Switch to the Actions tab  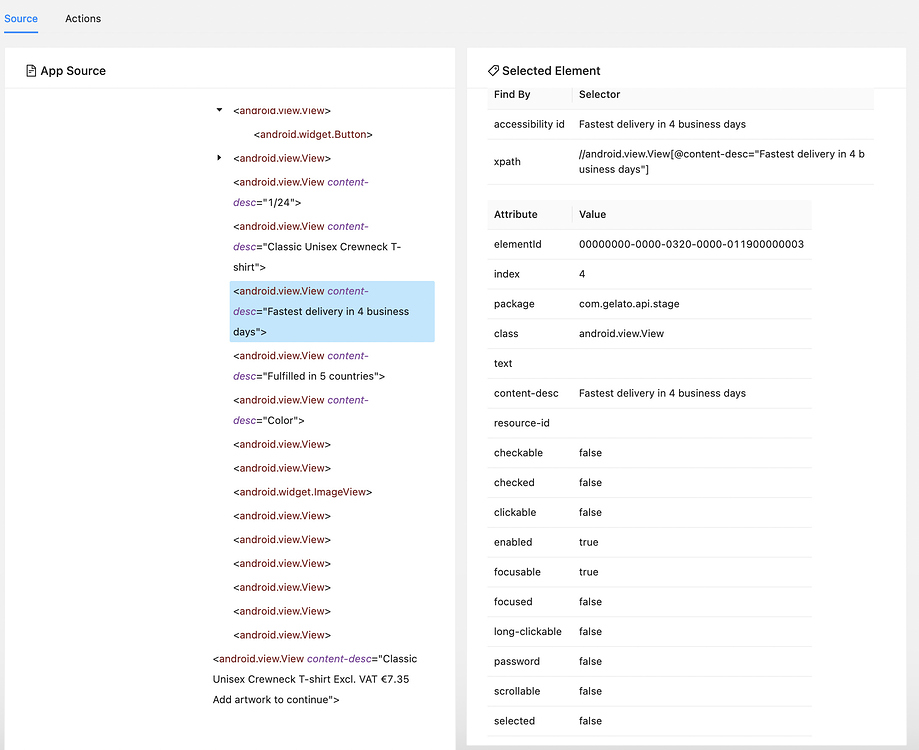83,18
